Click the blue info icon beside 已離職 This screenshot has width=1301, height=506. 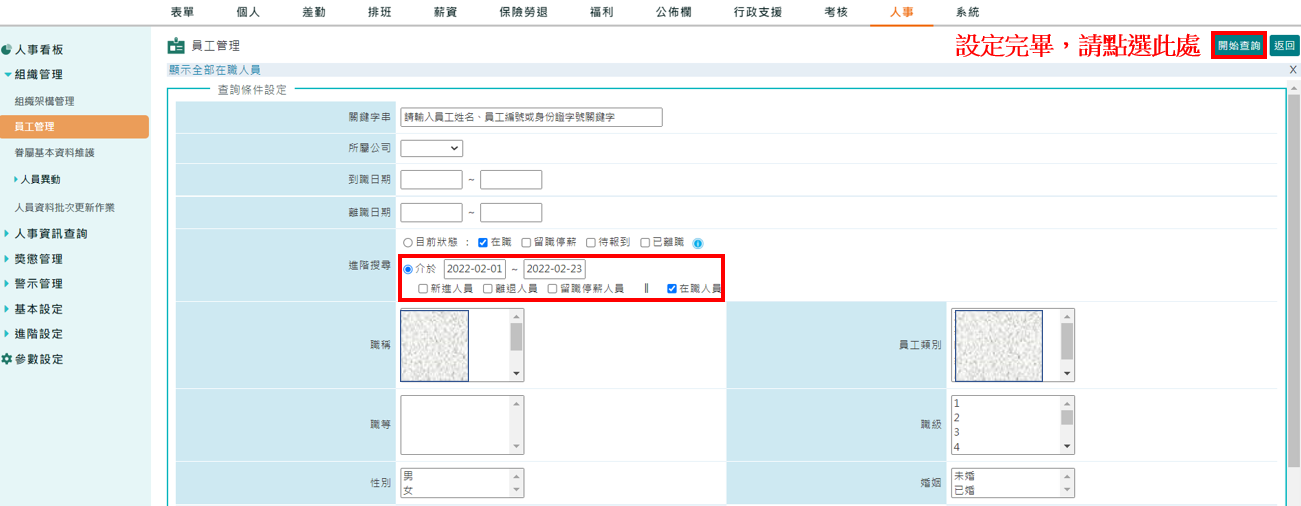[698, 243]
